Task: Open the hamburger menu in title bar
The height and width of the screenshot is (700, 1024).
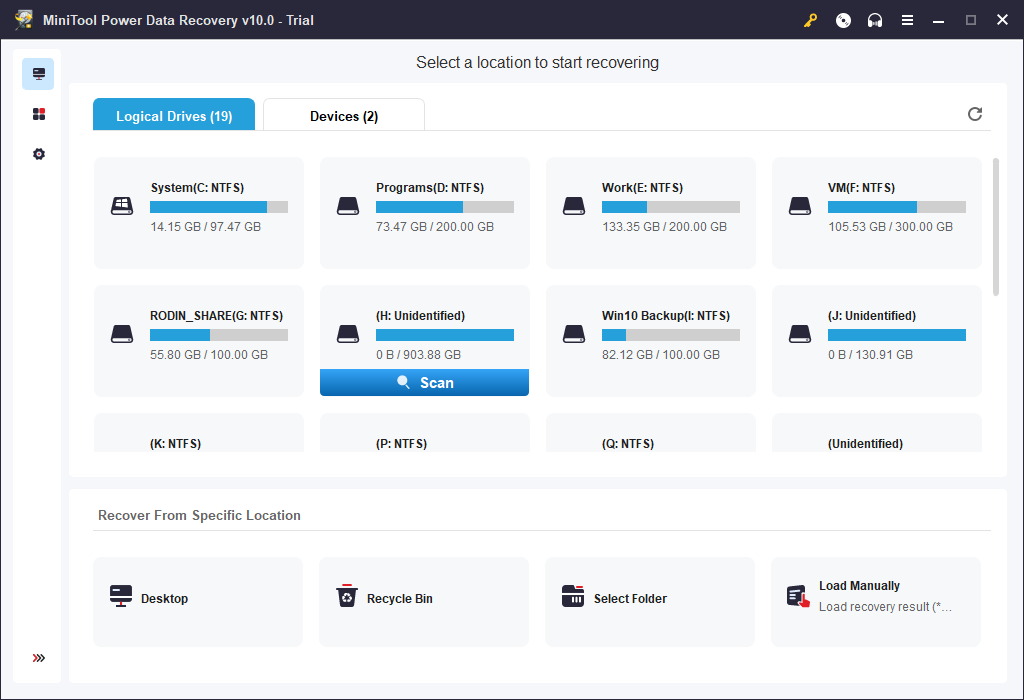Action: tap(907, 20)
